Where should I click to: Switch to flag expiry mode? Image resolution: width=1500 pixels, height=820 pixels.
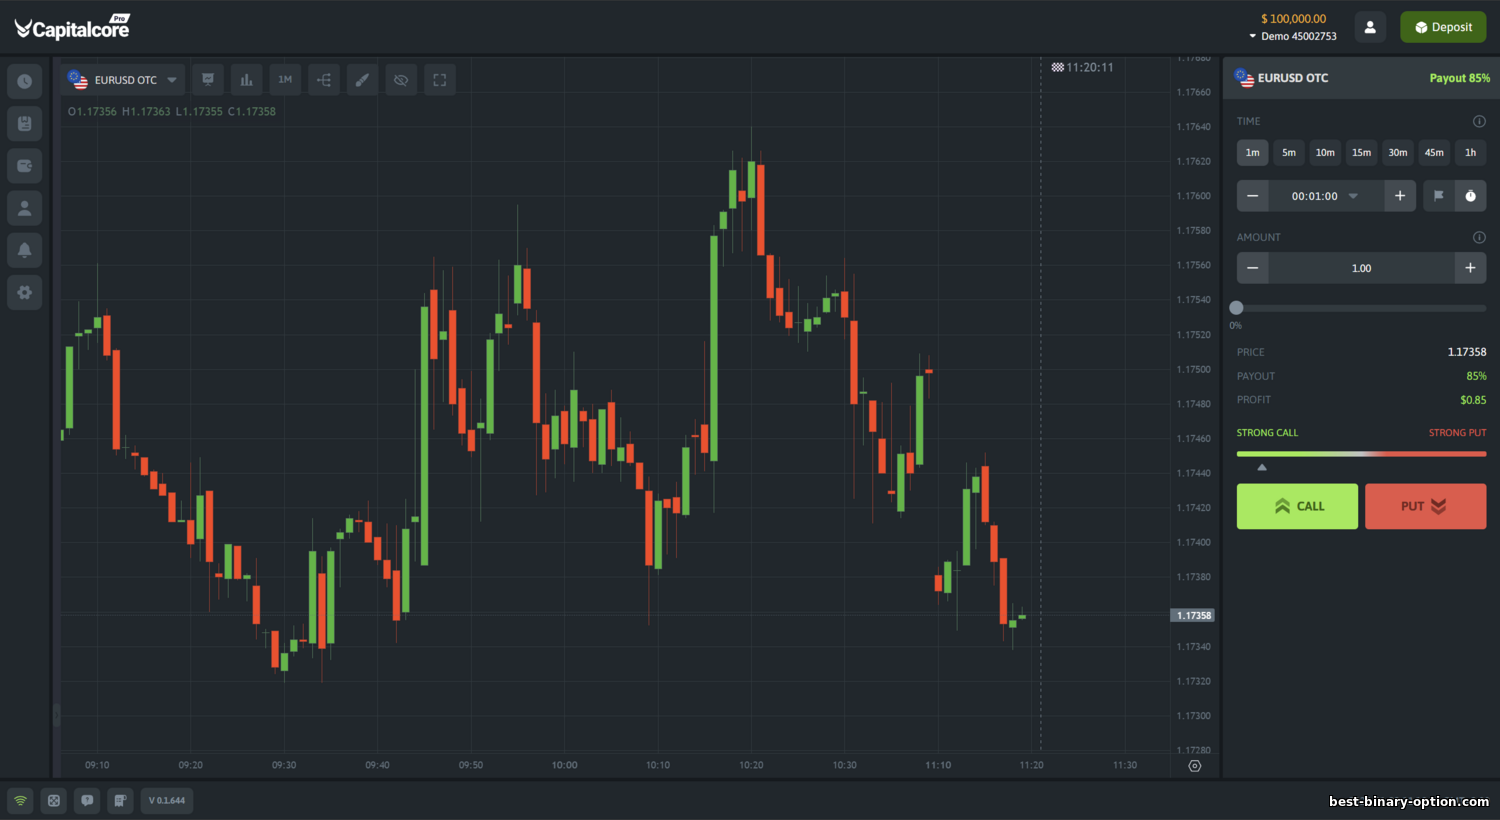tap(1438, 196)
